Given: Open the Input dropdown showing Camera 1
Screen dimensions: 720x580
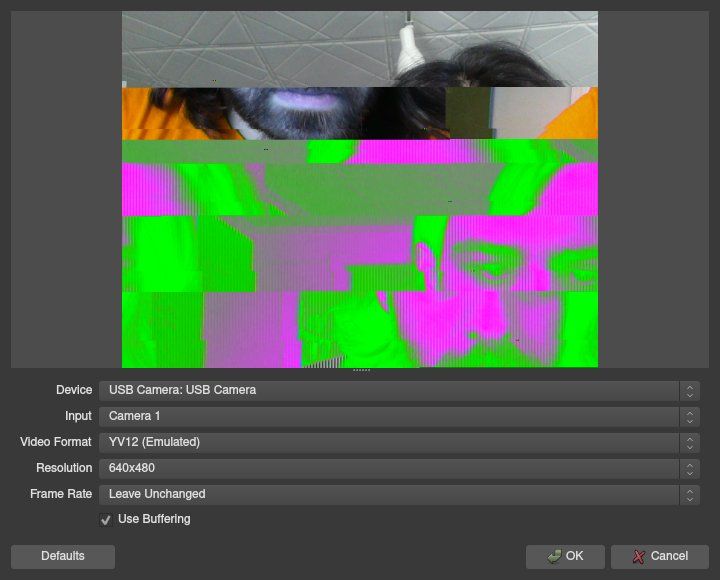Looking at the screenshot, I should [399, 417].
